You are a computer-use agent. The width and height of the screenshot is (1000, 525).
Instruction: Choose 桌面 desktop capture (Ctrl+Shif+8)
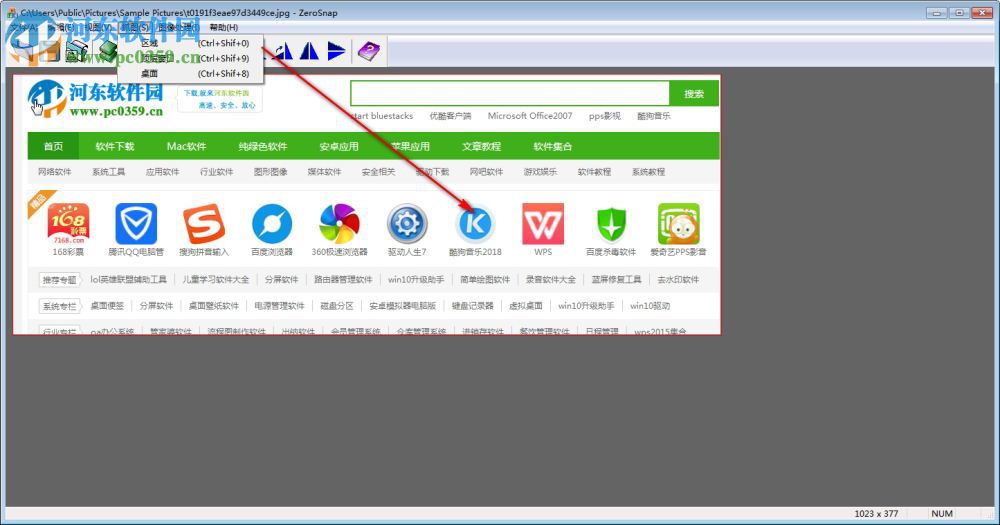coord(191,73)
